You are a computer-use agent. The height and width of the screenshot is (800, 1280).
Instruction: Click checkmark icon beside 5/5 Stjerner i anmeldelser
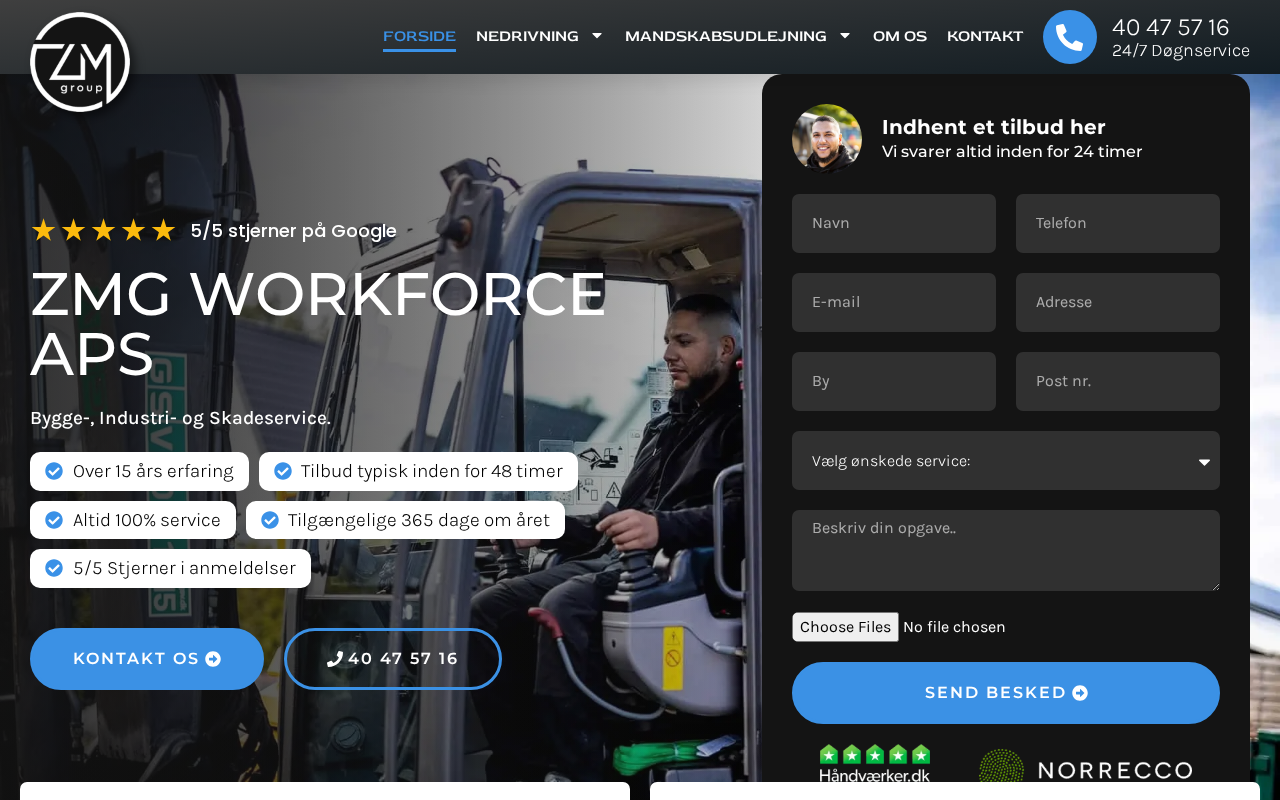point(54,569)
